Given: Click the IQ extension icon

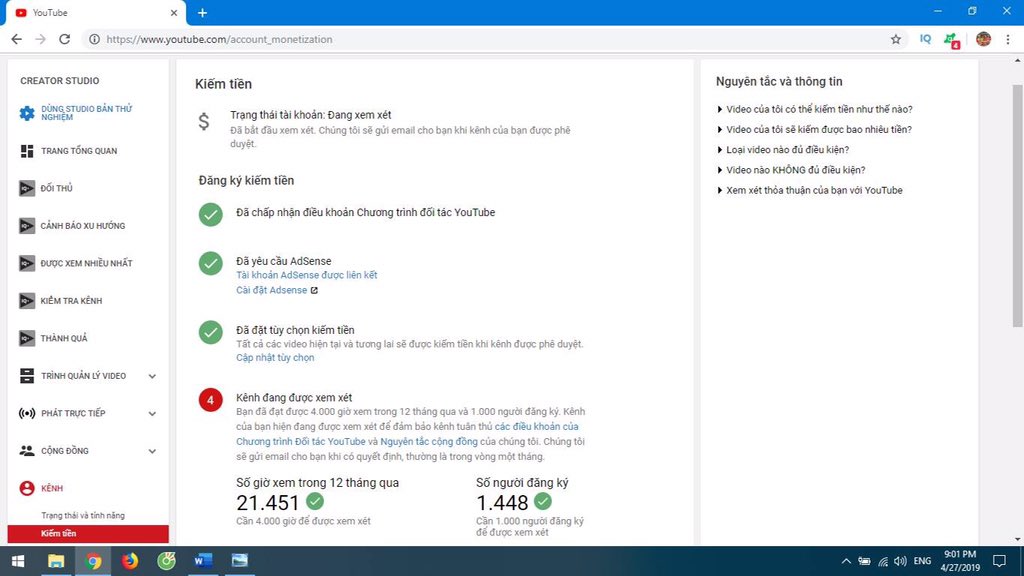Looking at the screenshot, I should [925, 39].
